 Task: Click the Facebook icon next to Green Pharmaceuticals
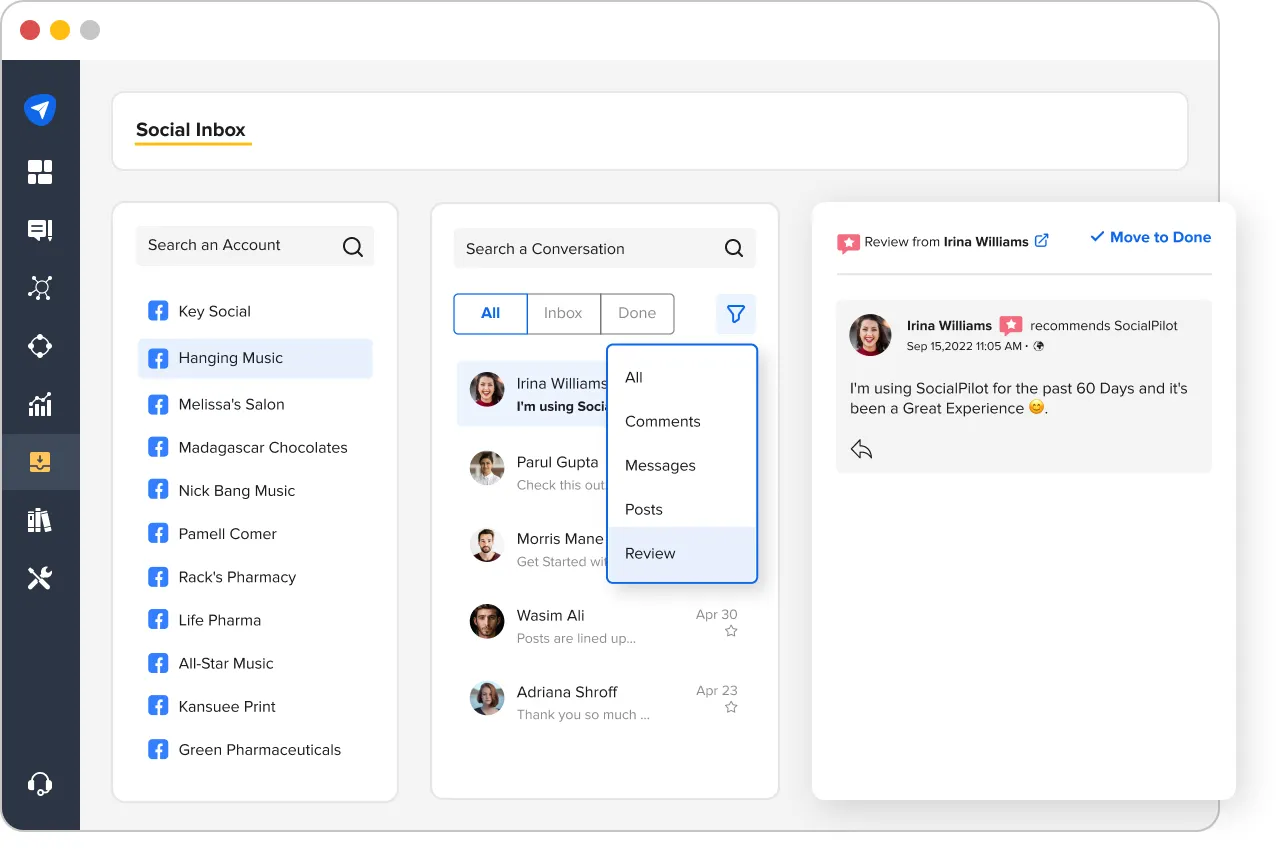(158, 749)
